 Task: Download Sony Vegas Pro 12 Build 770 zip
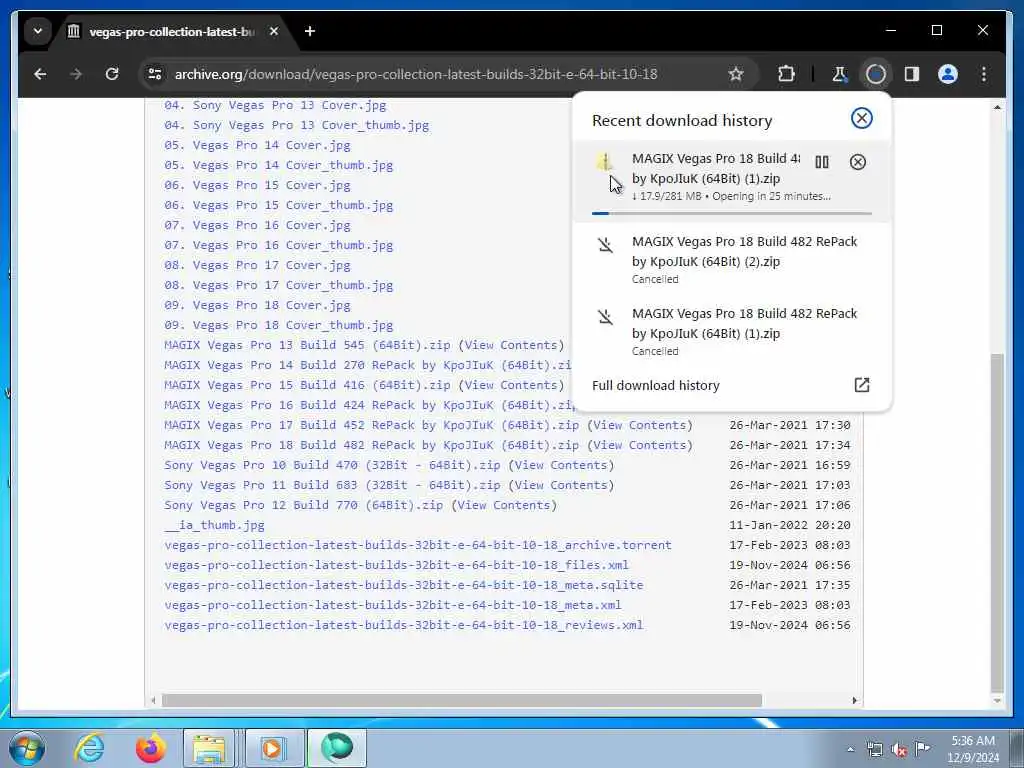pyautogui.click(x=304, y=505)
